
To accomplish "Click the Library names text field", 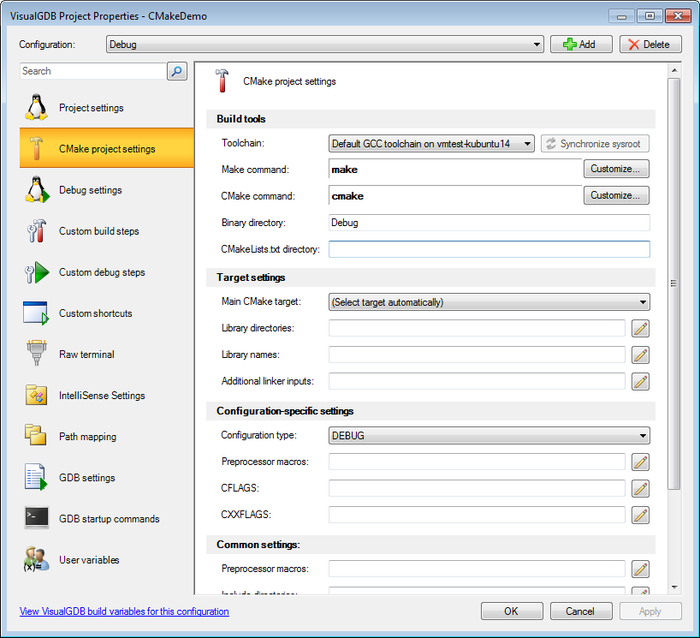I will tap(477, 355).
